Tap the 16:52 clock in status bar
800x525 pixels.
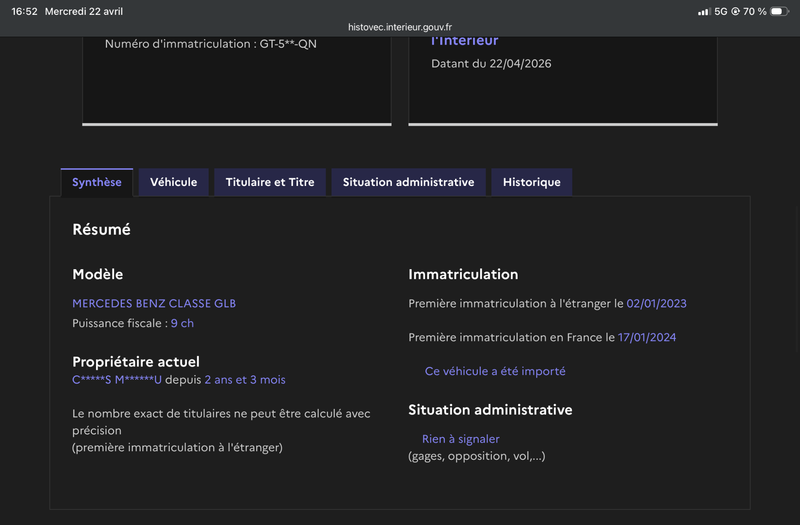pos(24,11)
